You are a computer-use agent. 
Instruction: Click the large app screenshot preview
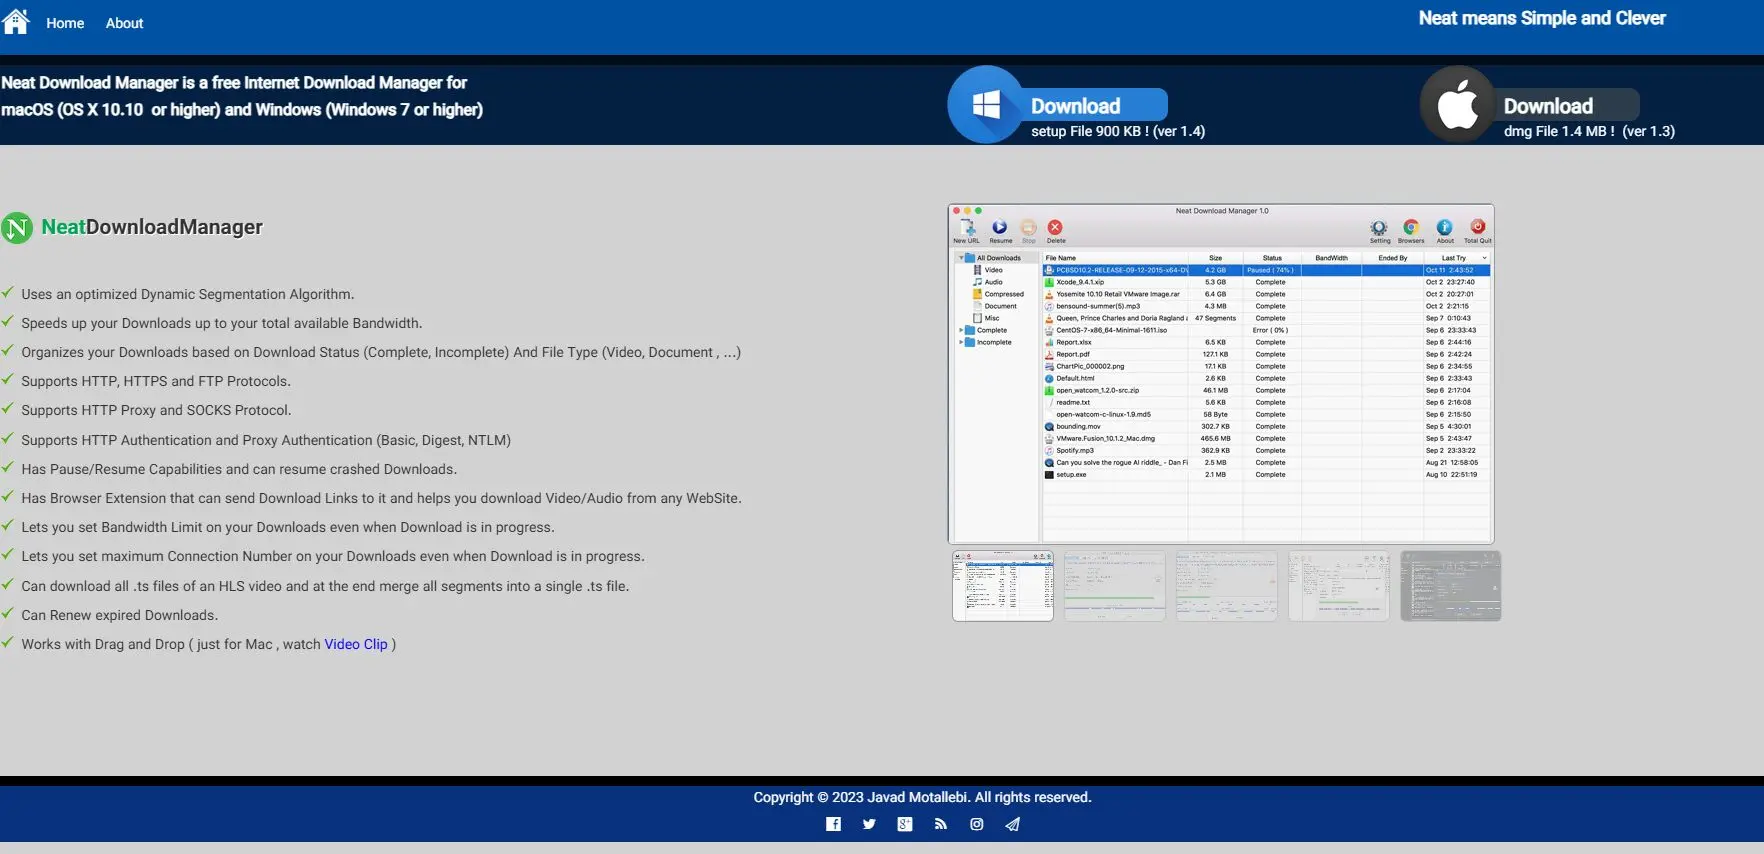click(1220, 374)
